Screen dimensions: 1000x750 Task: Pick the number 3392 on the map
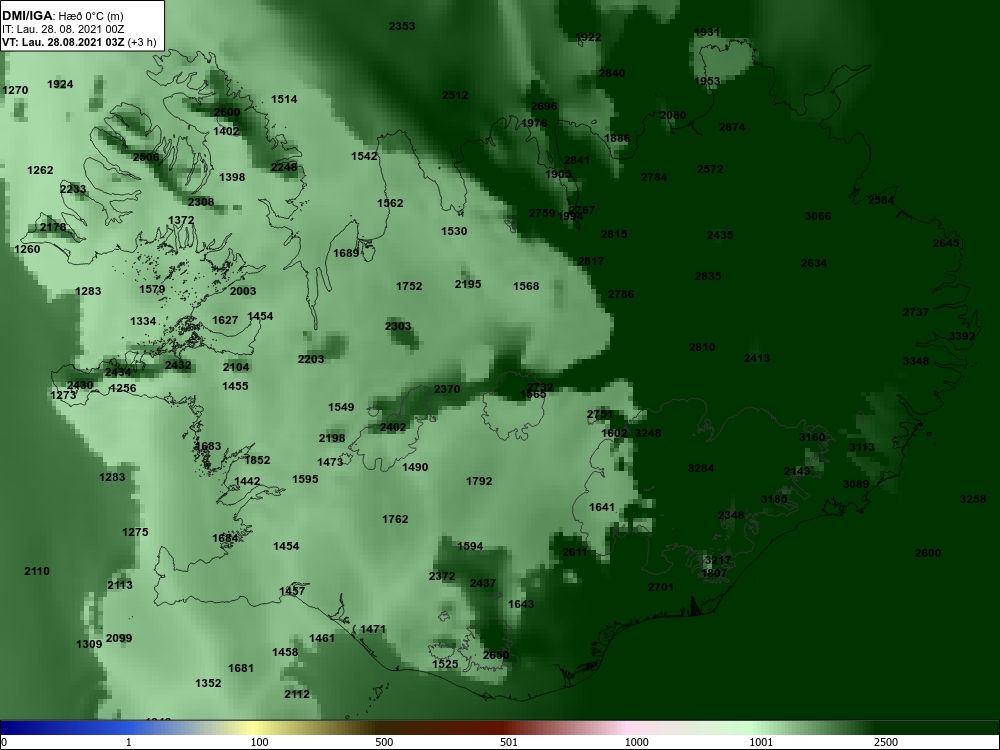pos(962,336)
